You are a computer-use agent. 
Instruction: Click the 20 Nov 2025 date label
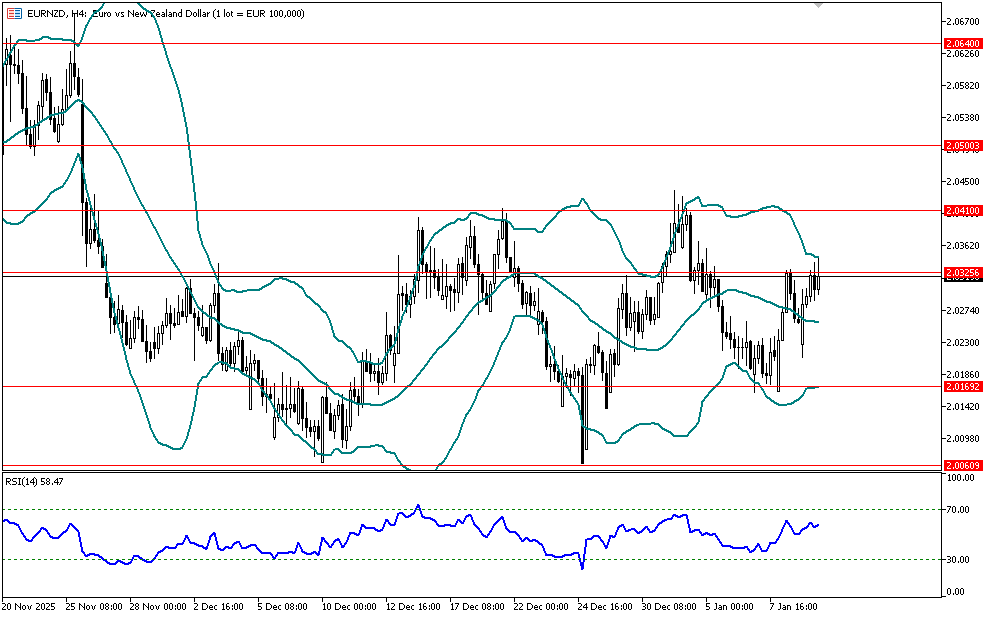pos(29,606)
